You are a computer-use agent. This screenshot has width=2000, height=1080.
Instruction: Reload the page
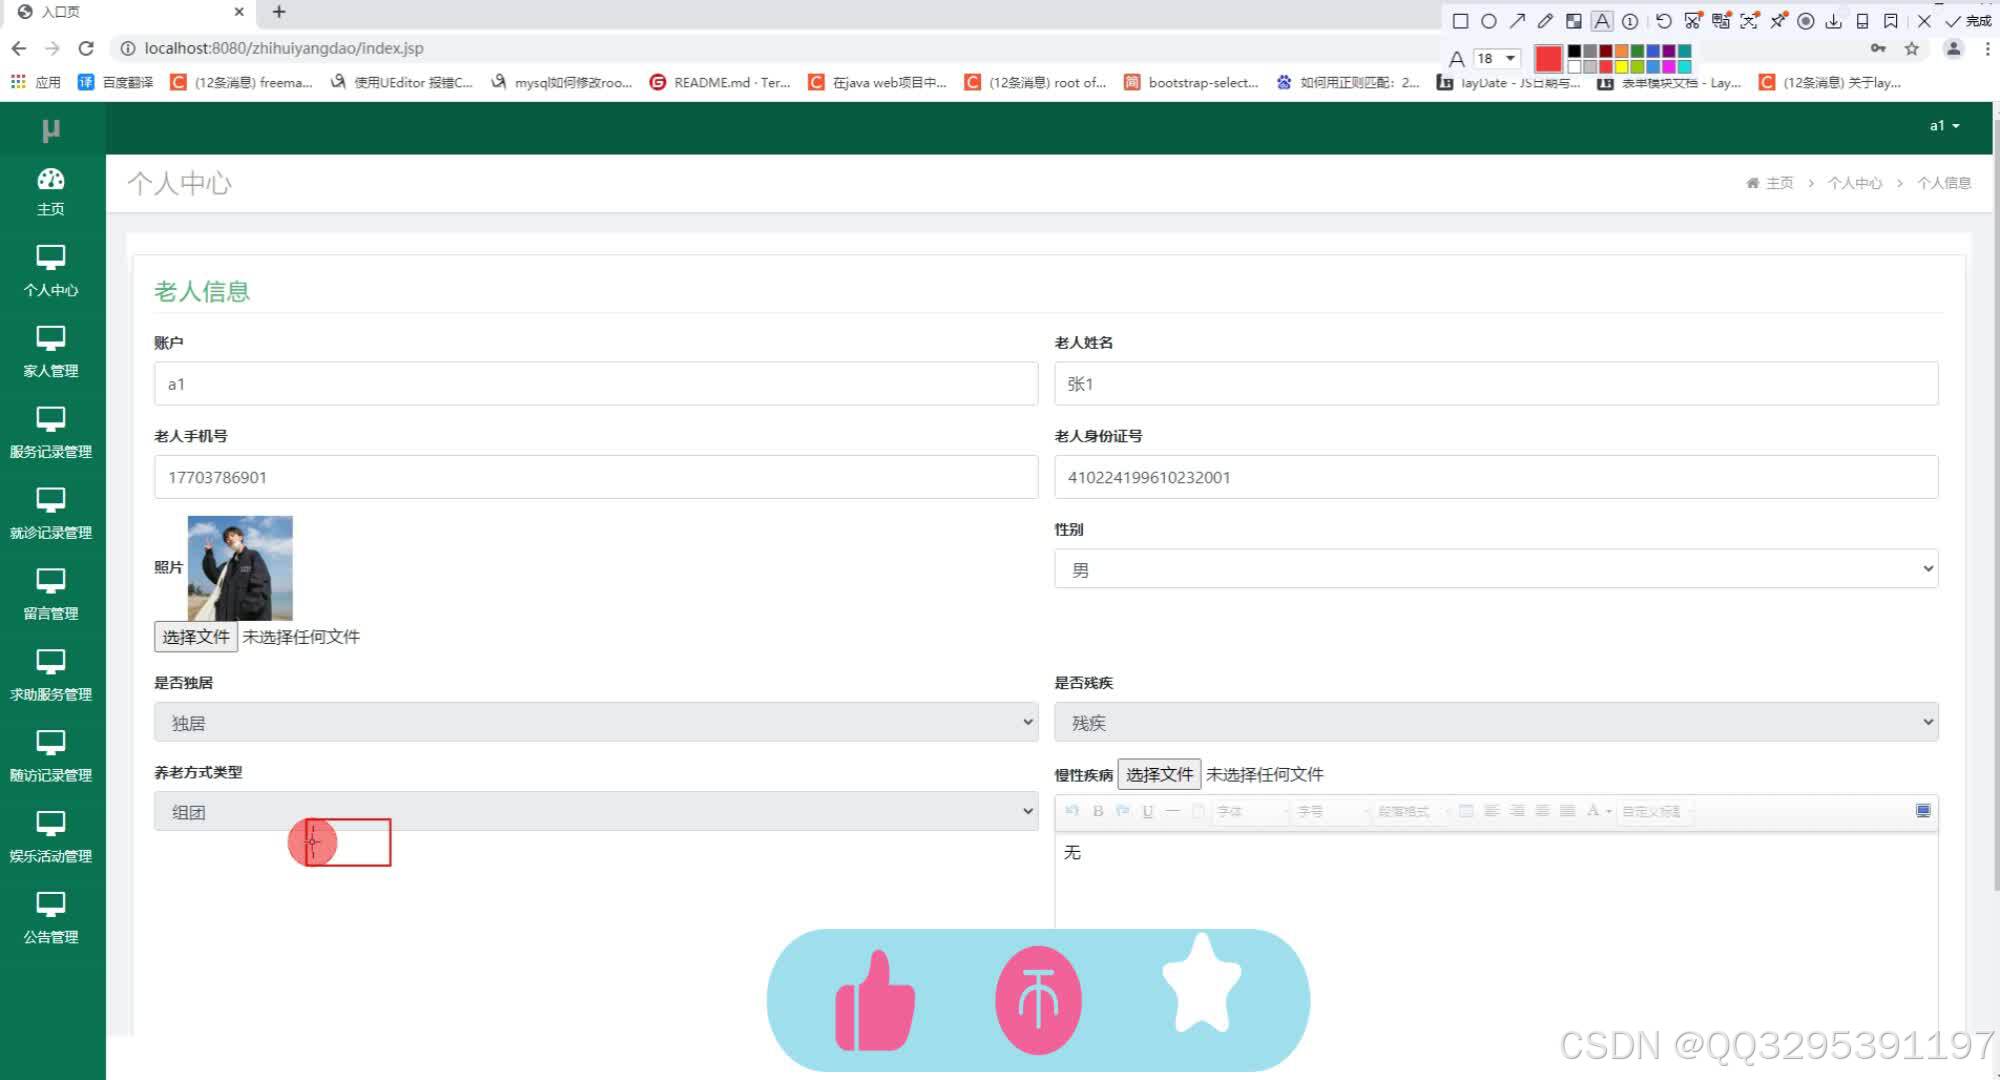(x=86, y=48)
